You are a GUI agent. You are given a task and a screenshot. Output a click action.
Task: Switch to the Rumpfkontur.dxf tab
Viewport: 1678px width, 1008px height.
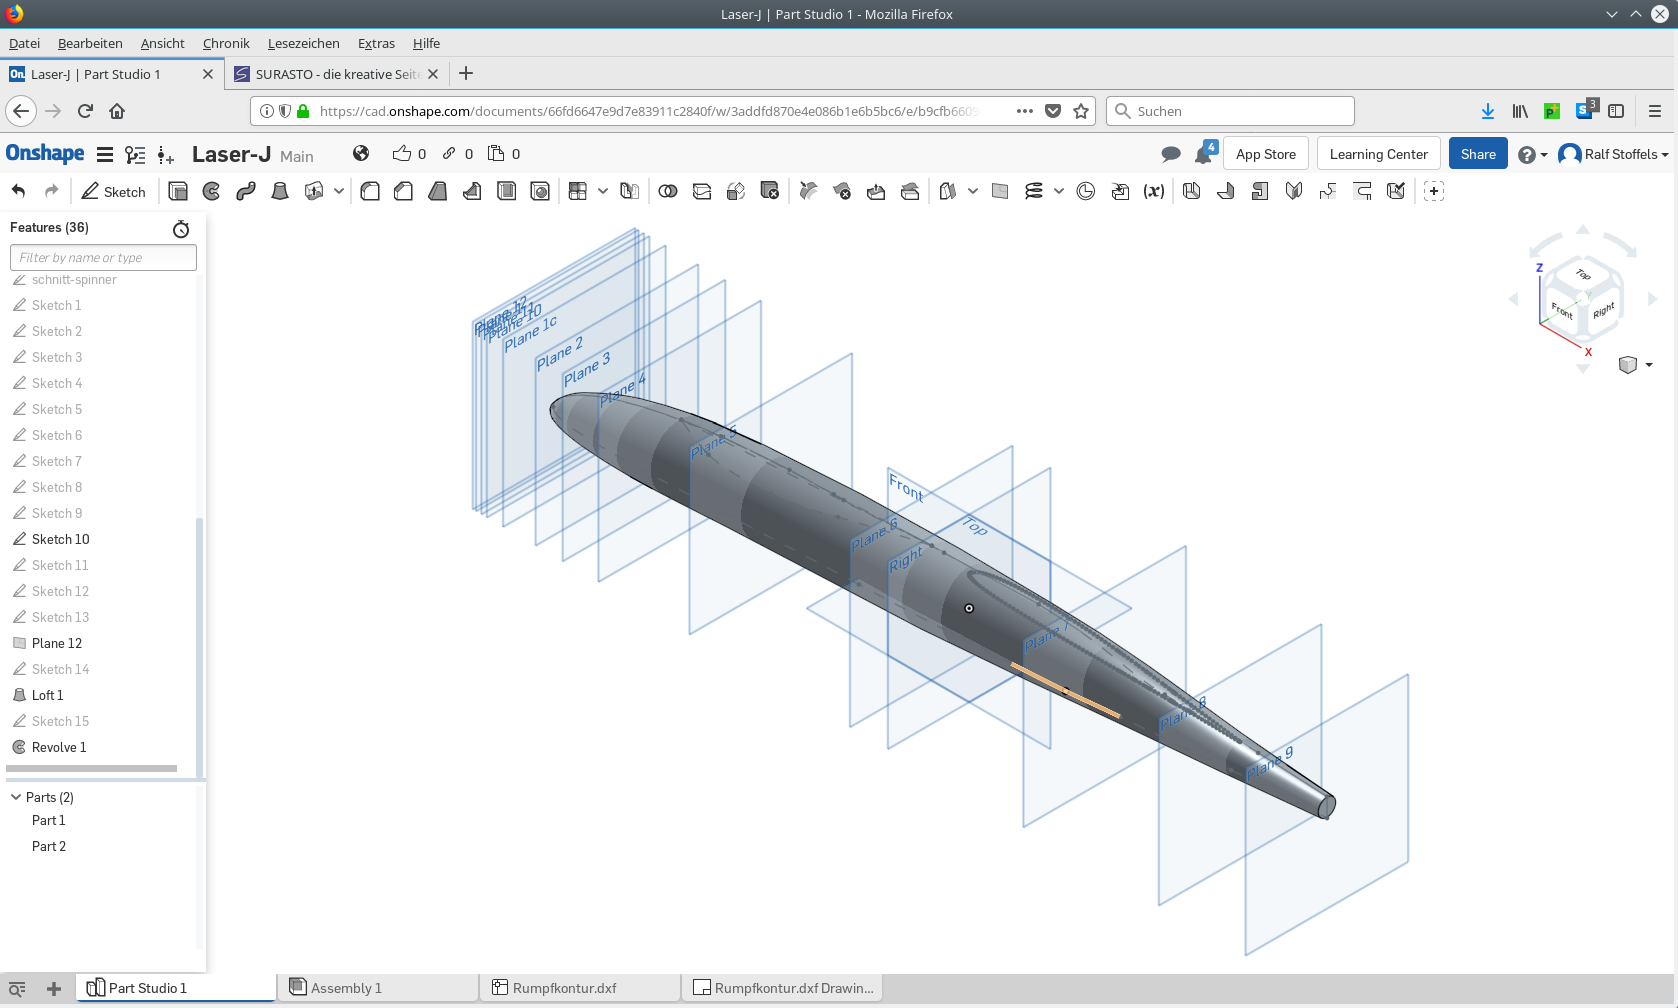pos(580,988)
